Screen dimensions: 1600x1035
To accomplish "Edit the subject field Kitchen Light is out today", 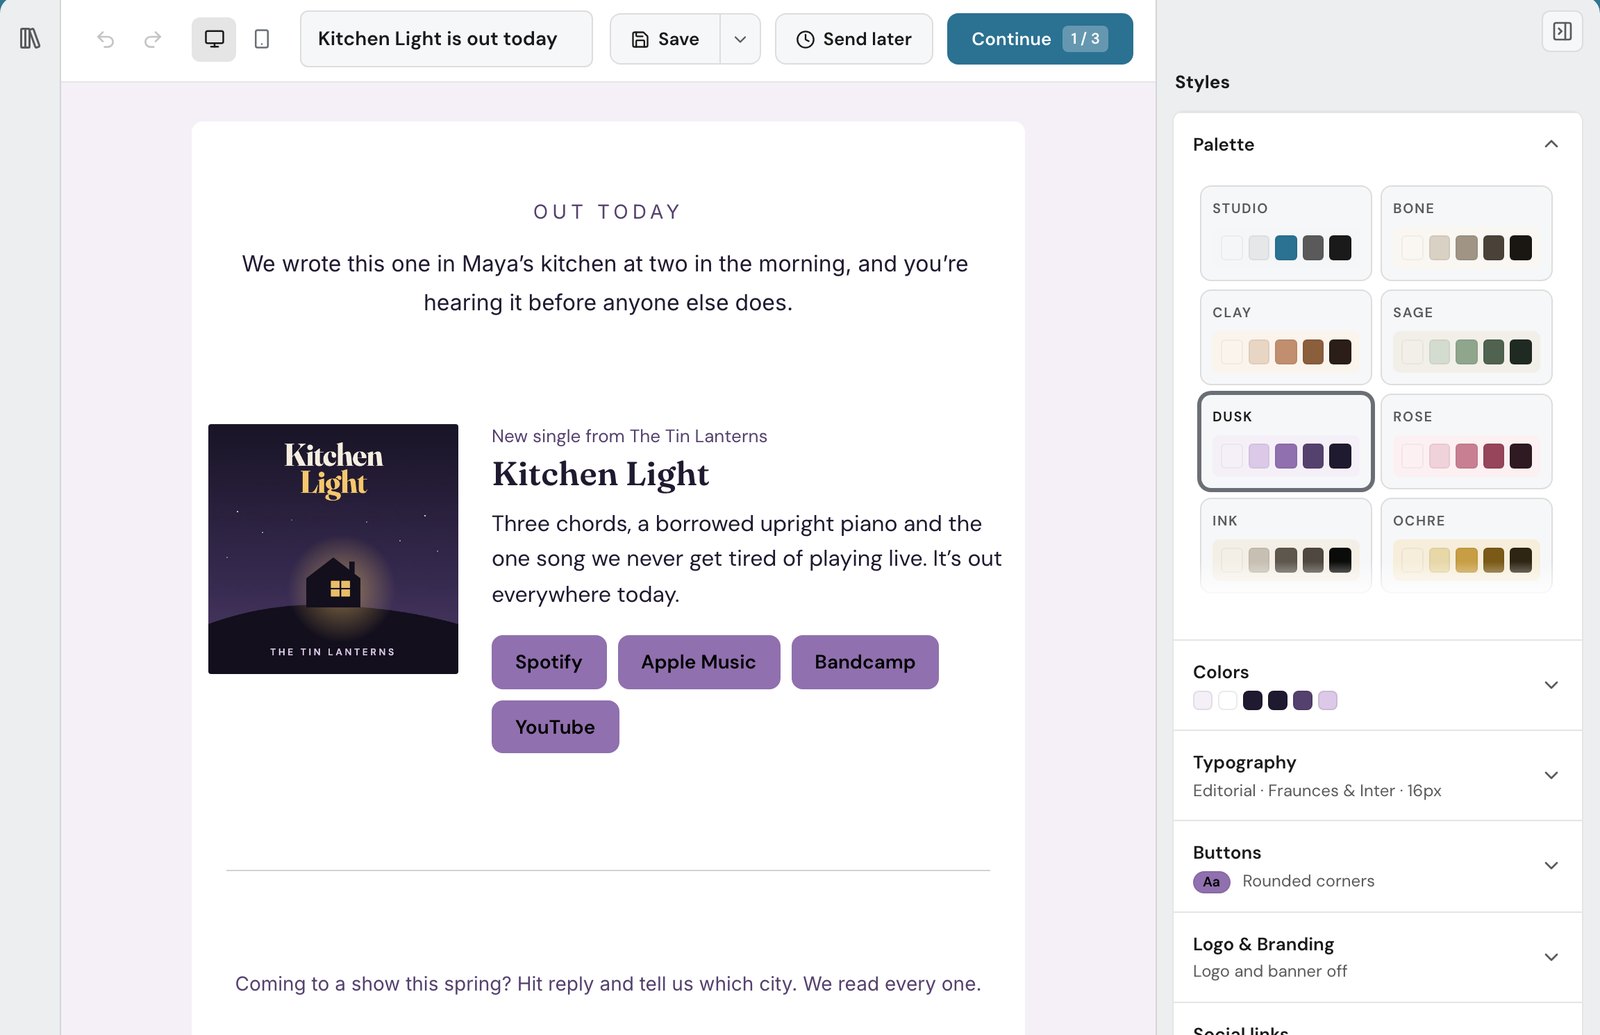I will [x=446, y=39].
